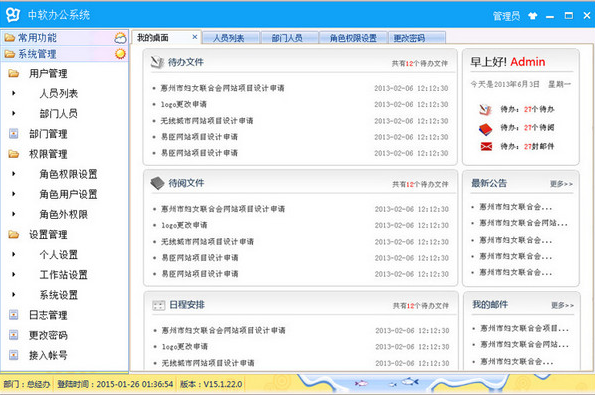Close the 我的桌面 tab
The image size is (595, 395).
(x=195, y=37)
